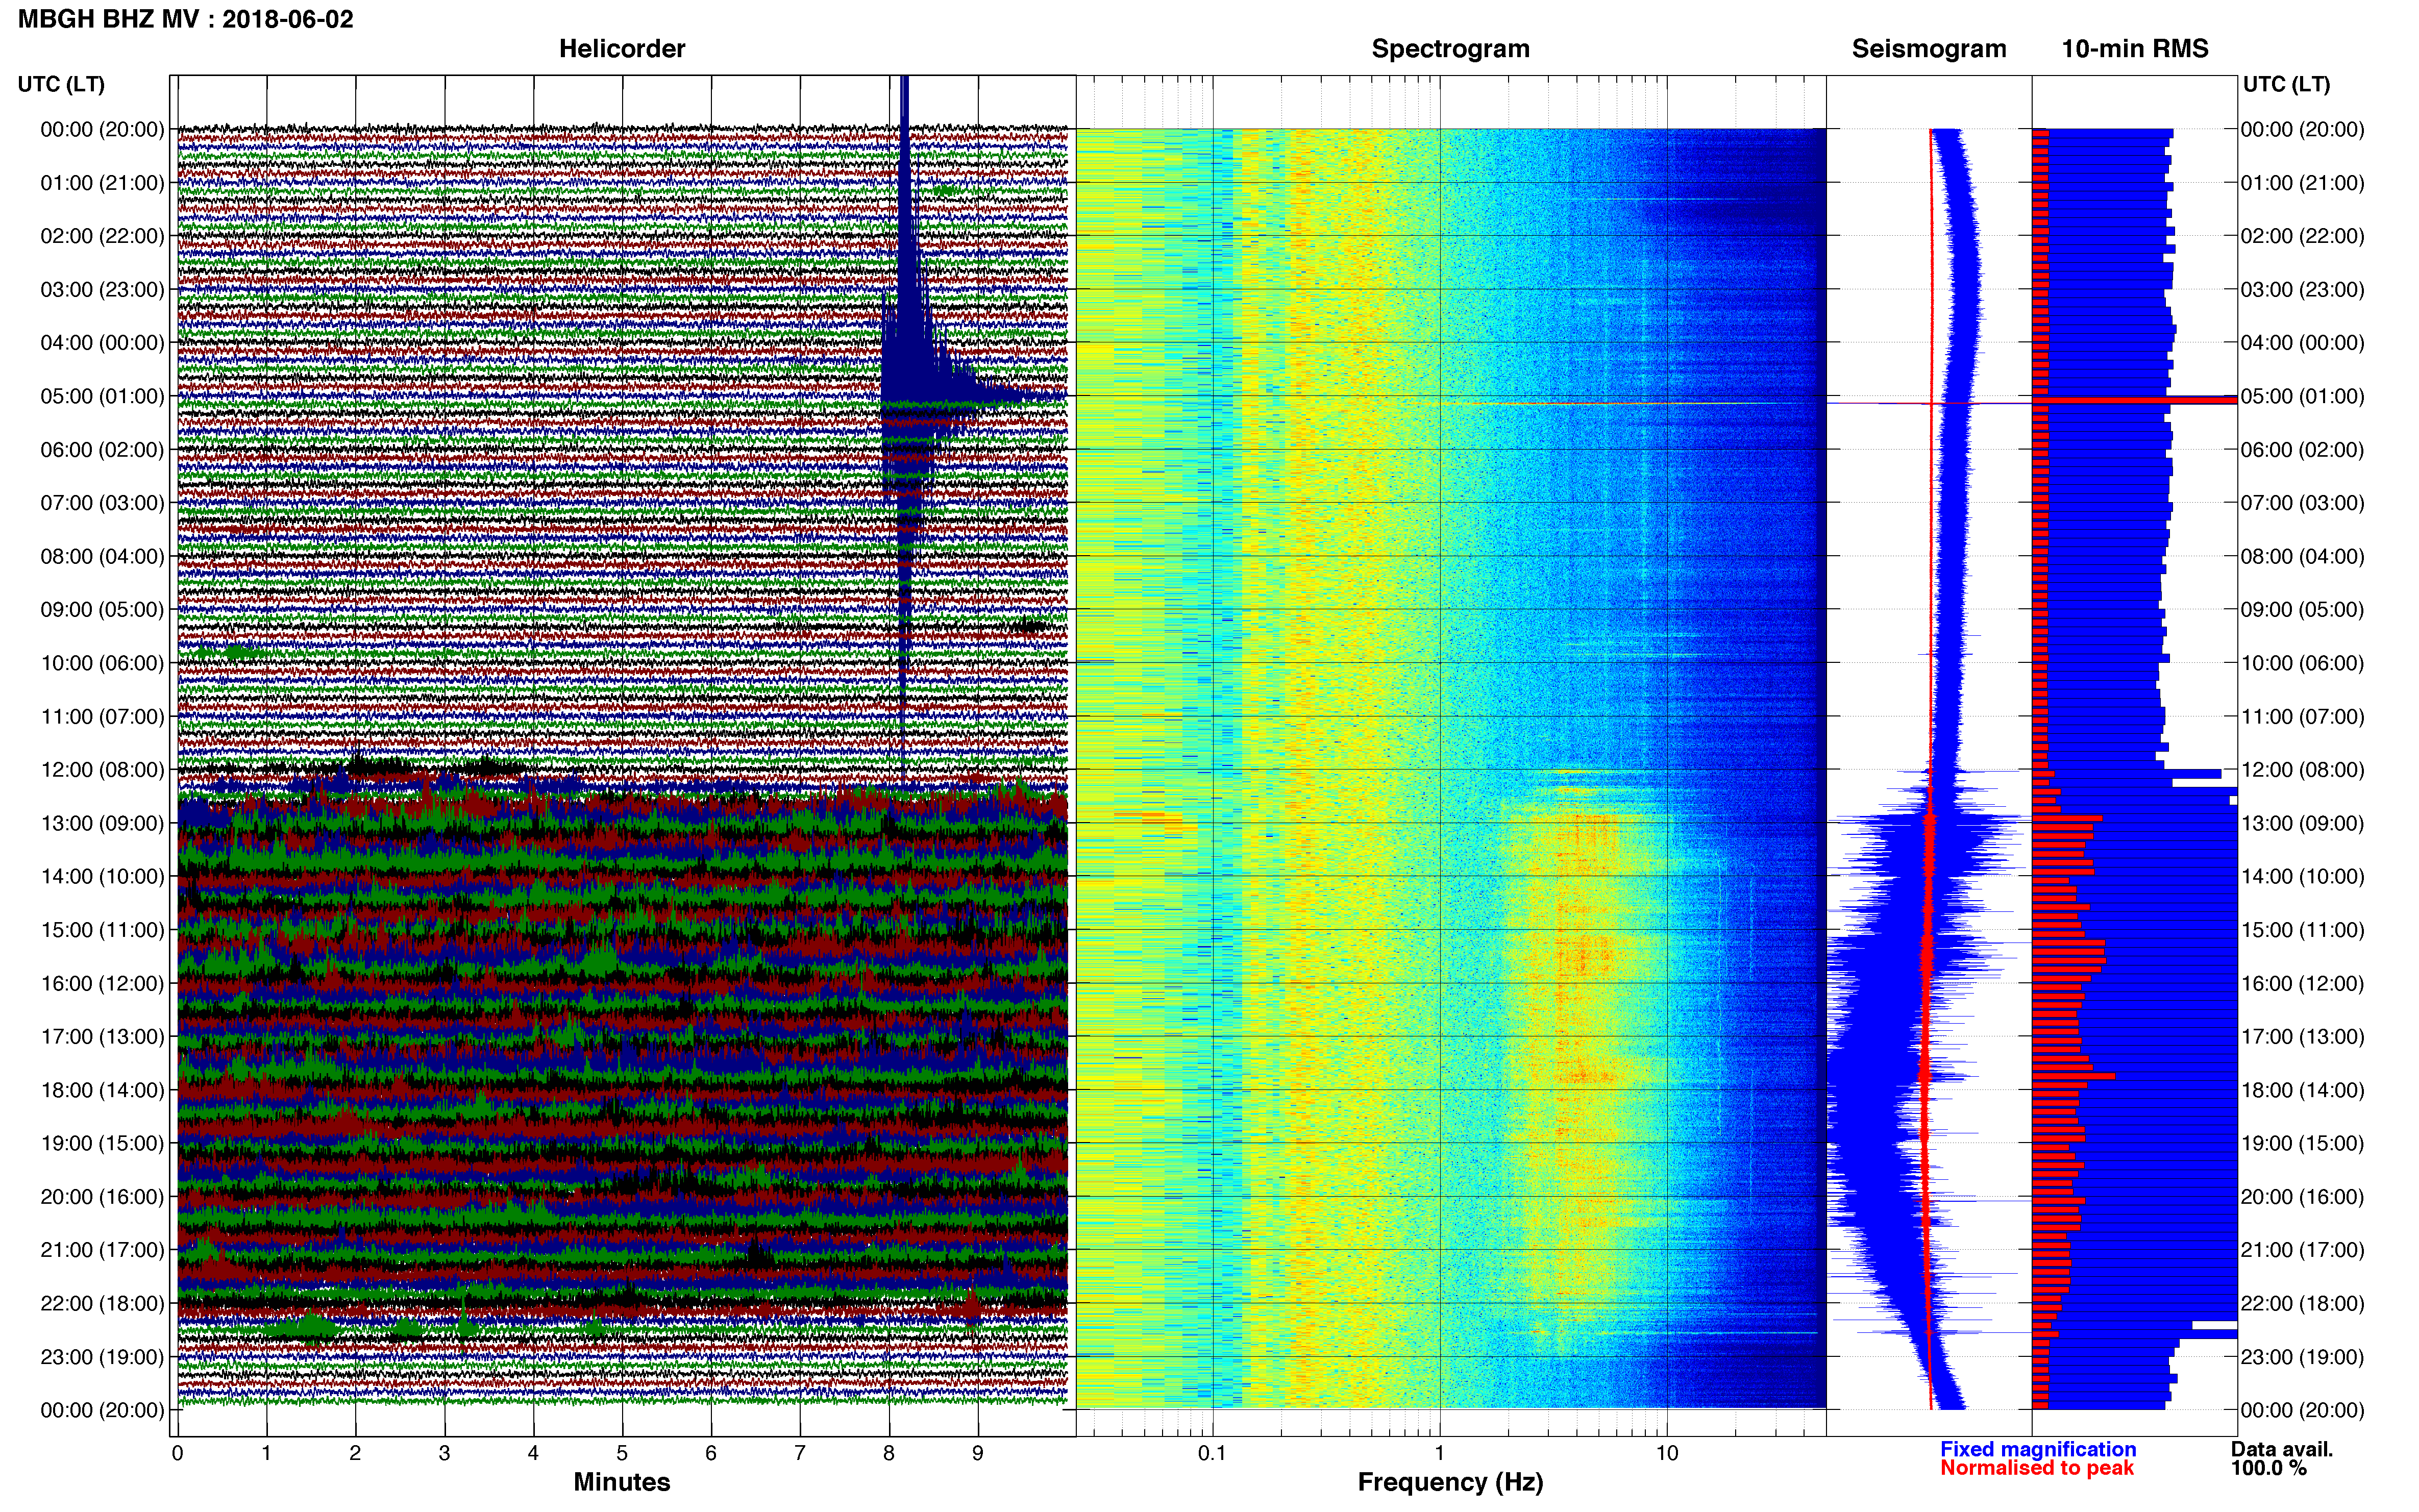Click the right time label 05:00 (01:00)
Screen dimensions: 2419x1512
pyautogui.click(x=2303, y=396)
